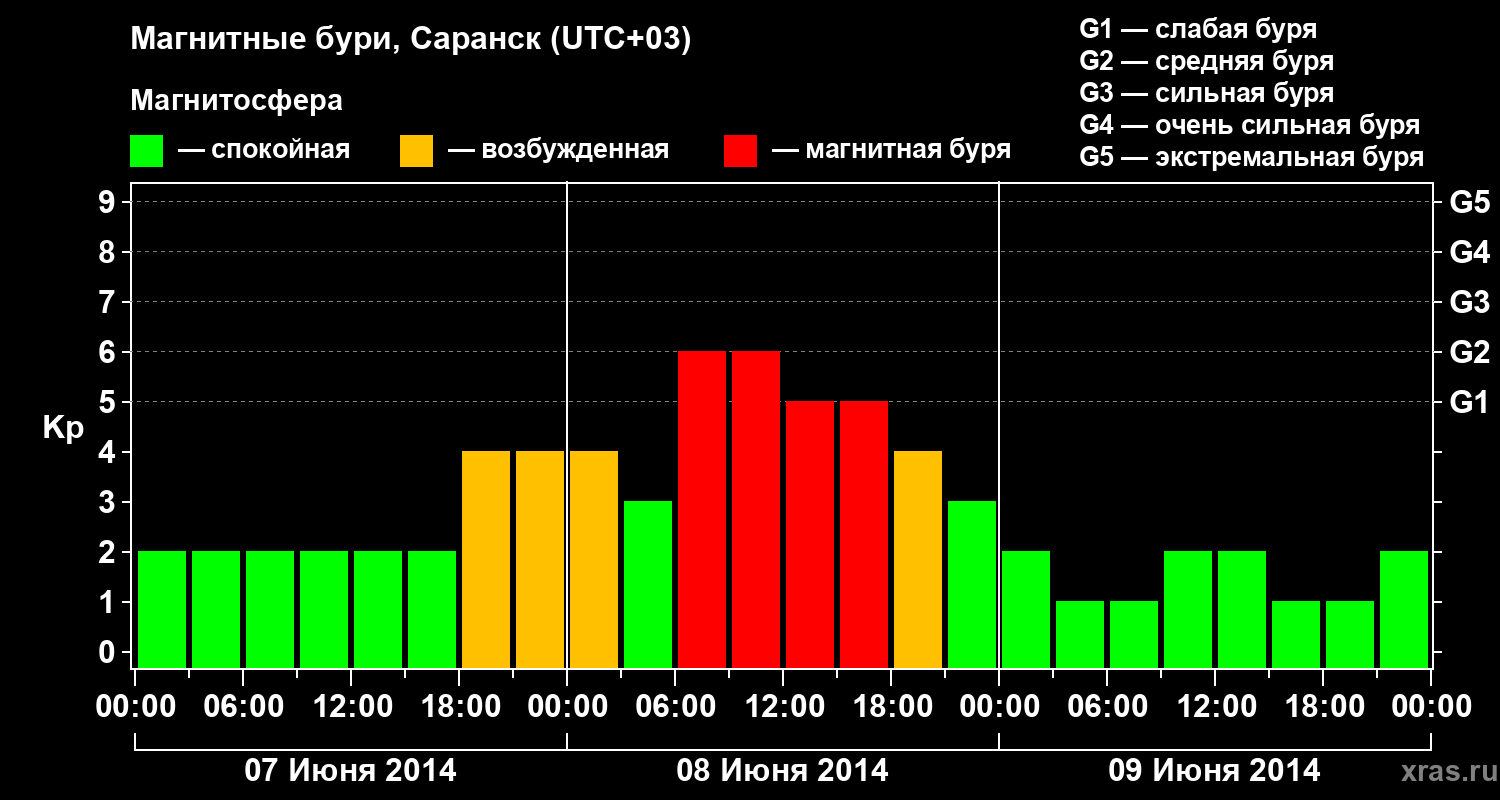
Task: Click the 'G5 — экстремальная буря' legend line
Action: coord(1252,157)
